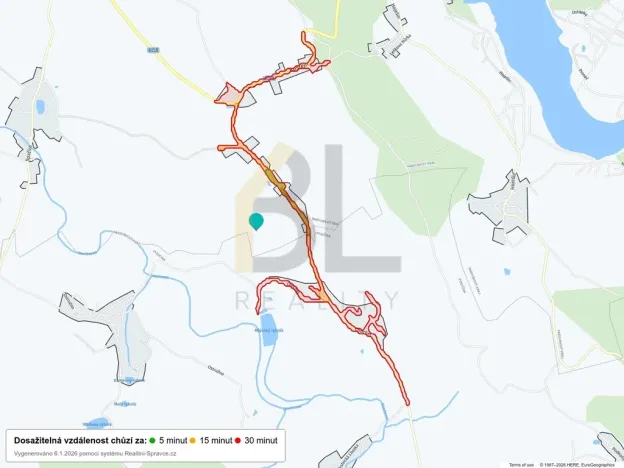The image size is (624, 468).
Task: Click the Mlýnský rybník pond label
Action: point(269,330)
